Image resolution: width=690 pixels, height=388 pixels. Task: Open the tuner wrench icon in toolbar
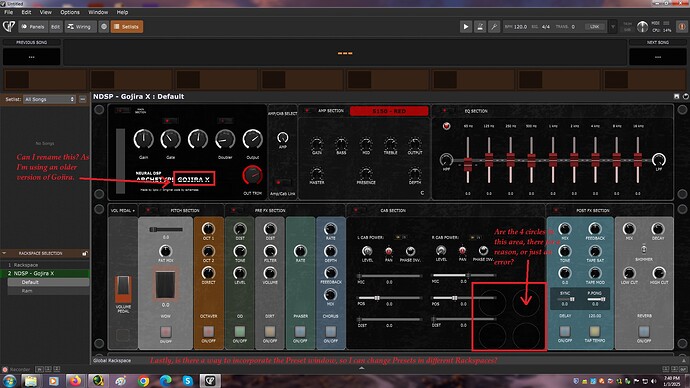click(494, 27)
